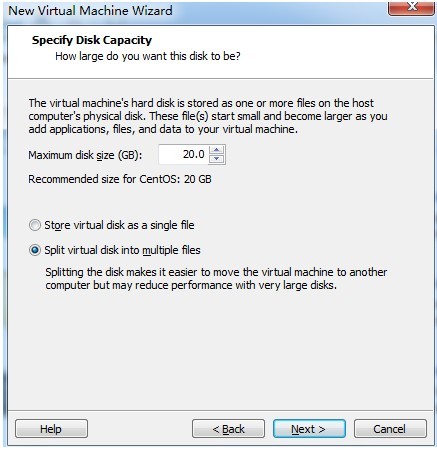
Task: Continue with the Next > button
Action: [x=309, y=429]
